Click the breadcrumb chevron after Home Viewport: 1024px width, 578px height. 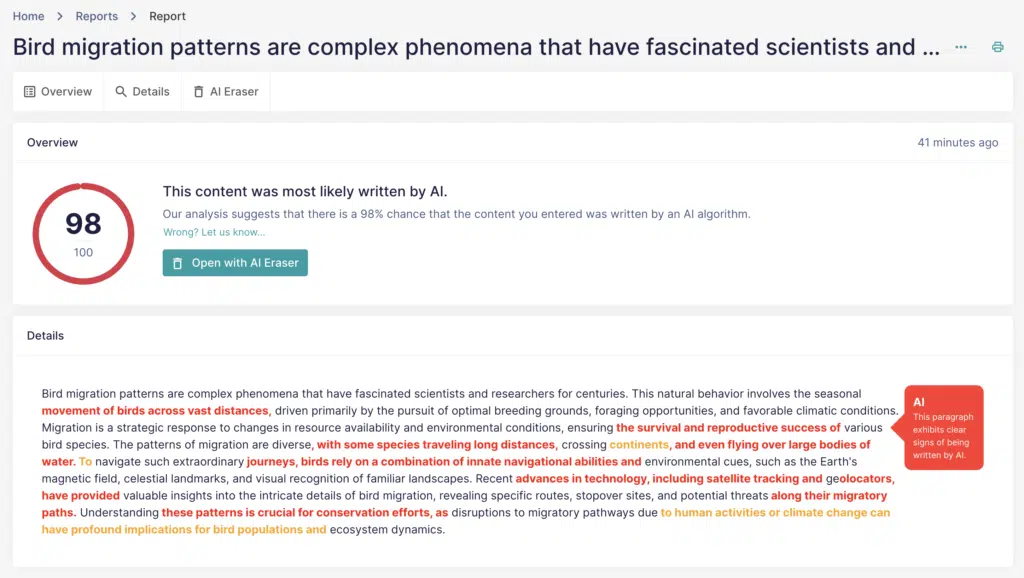point(60,16)
